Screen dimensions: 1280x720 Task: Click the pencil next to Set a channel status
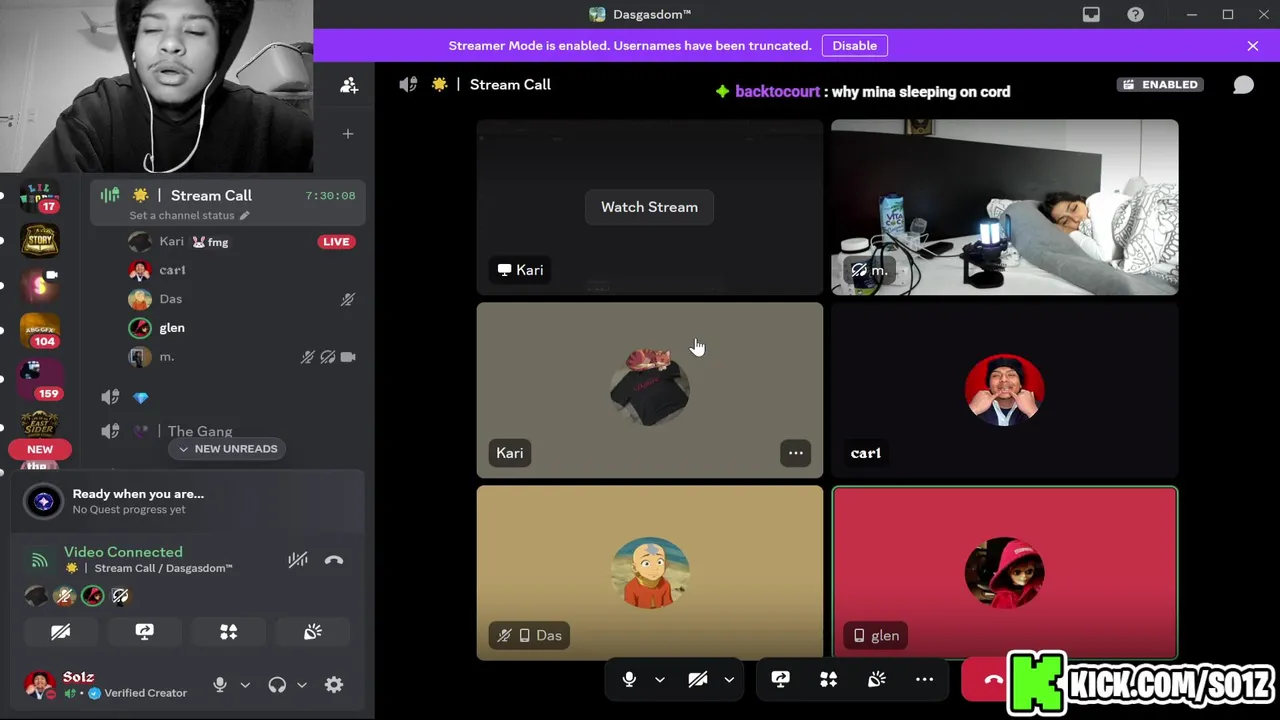click(244, 216)
